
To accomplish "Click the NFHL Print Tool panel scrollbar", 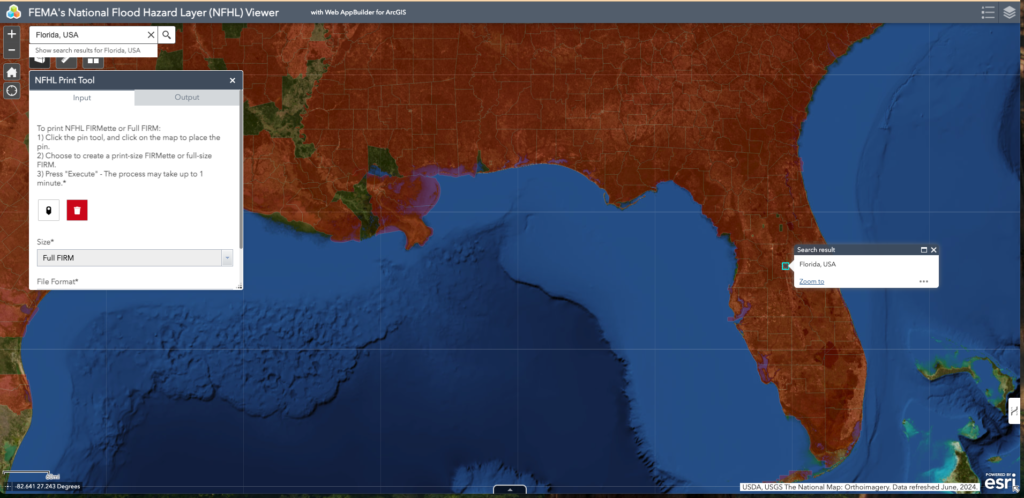I will point(241,170).
